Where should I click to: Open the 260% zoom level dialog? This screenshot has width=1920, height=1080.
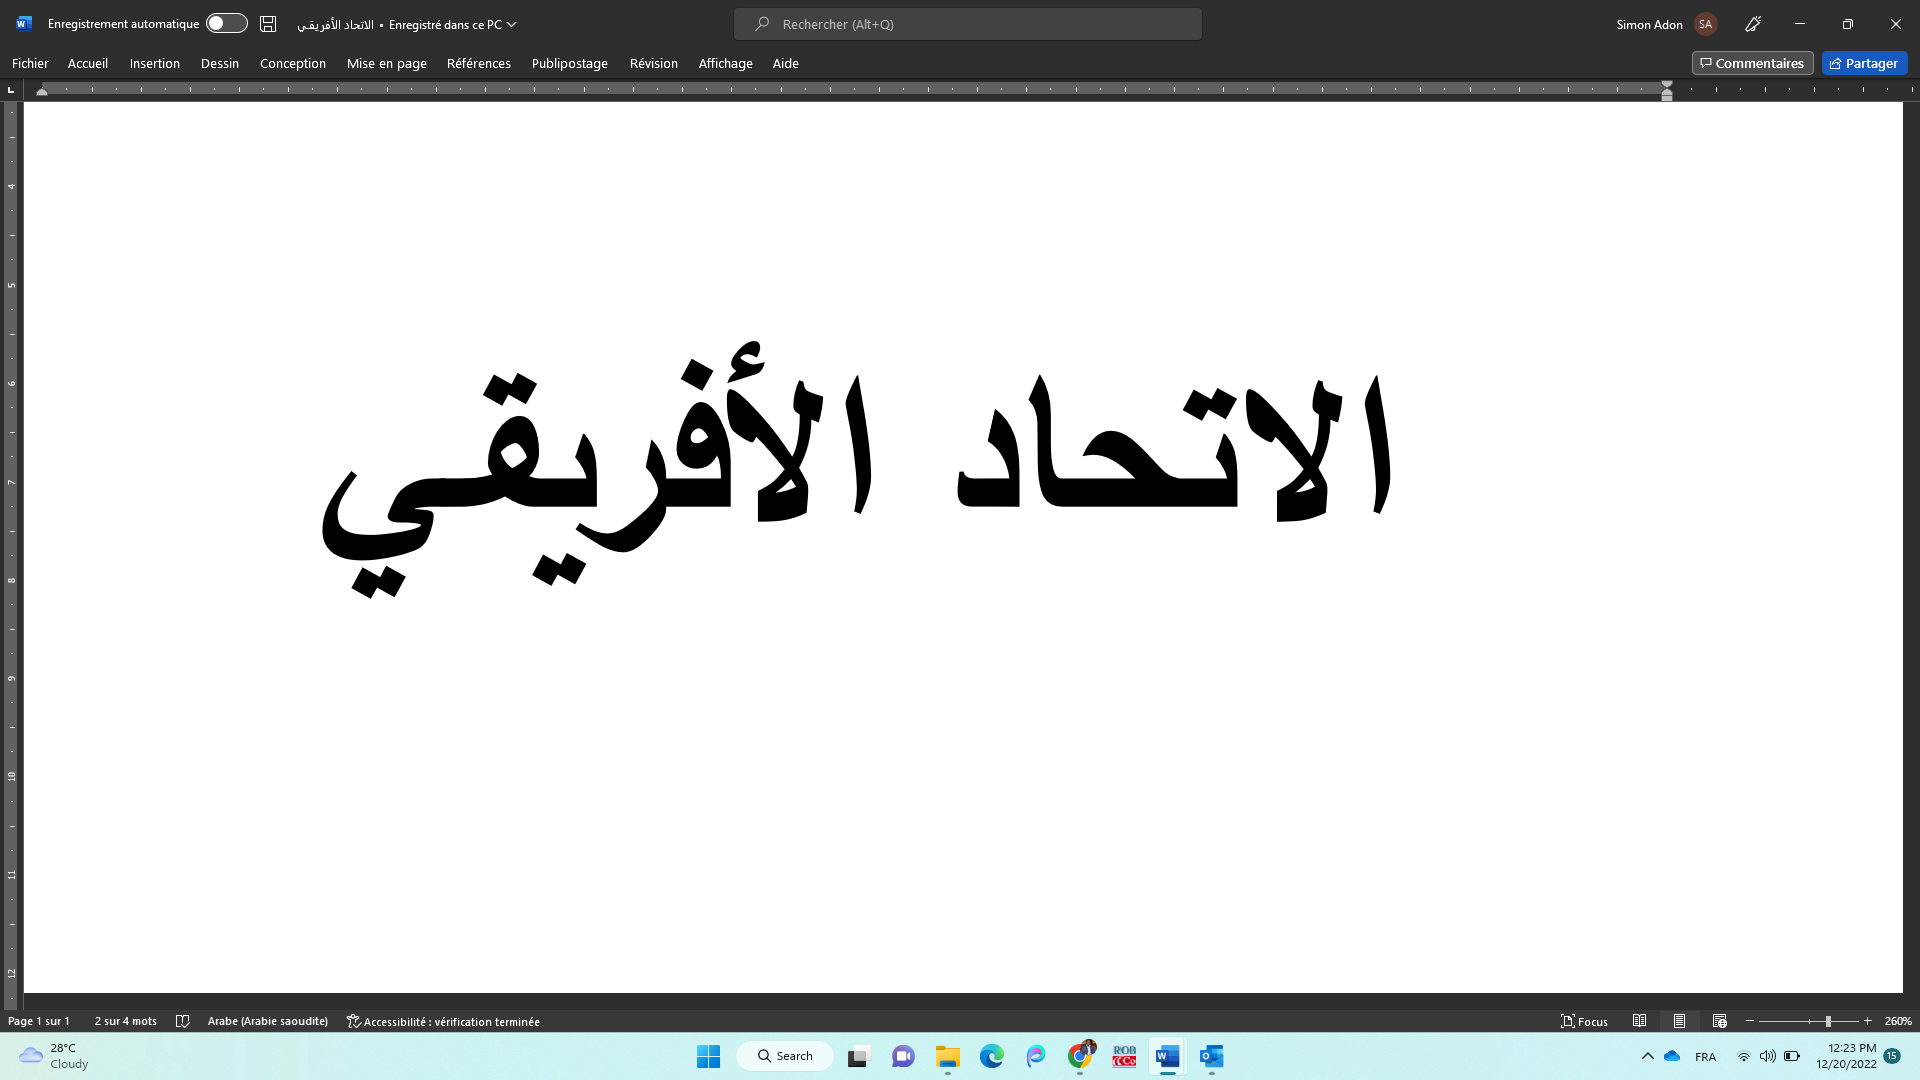[x=1898, y=1021]
